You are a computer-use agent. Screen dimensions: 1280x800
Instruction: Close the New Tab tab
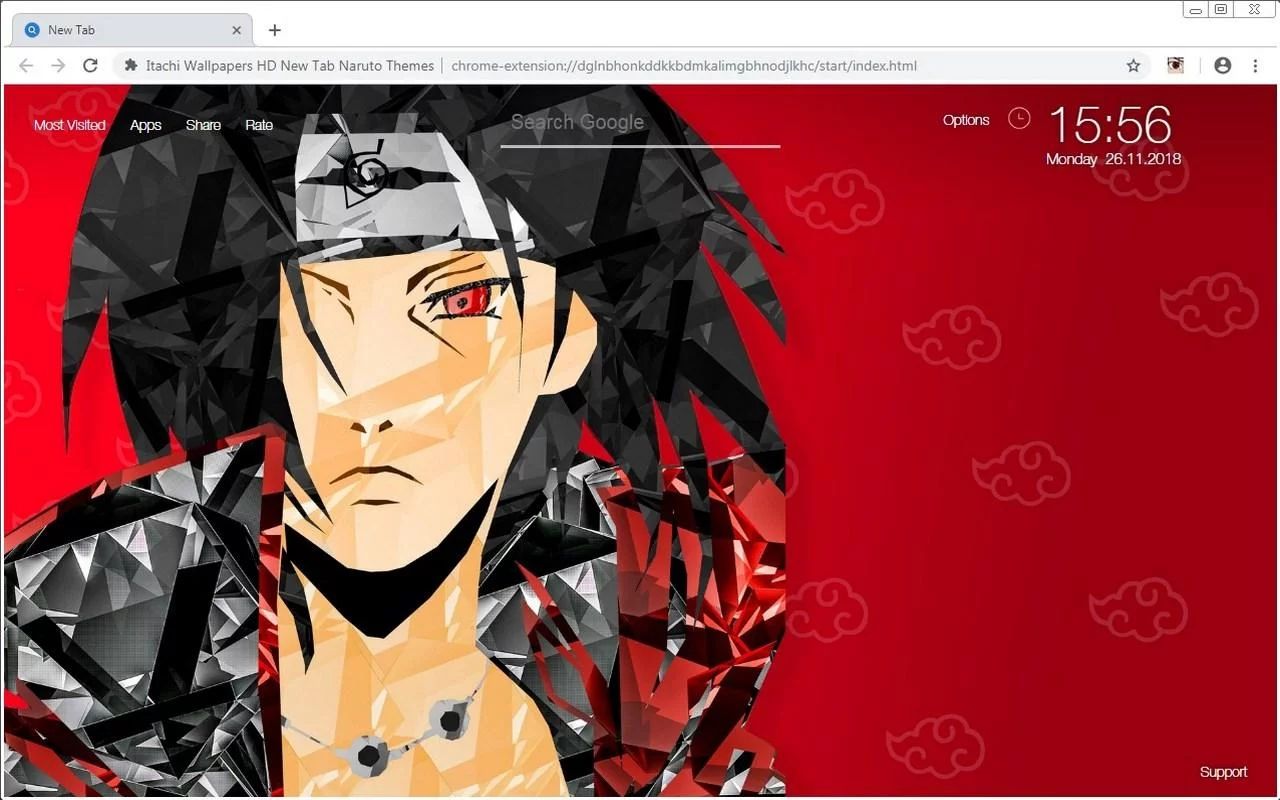[237, 30]
